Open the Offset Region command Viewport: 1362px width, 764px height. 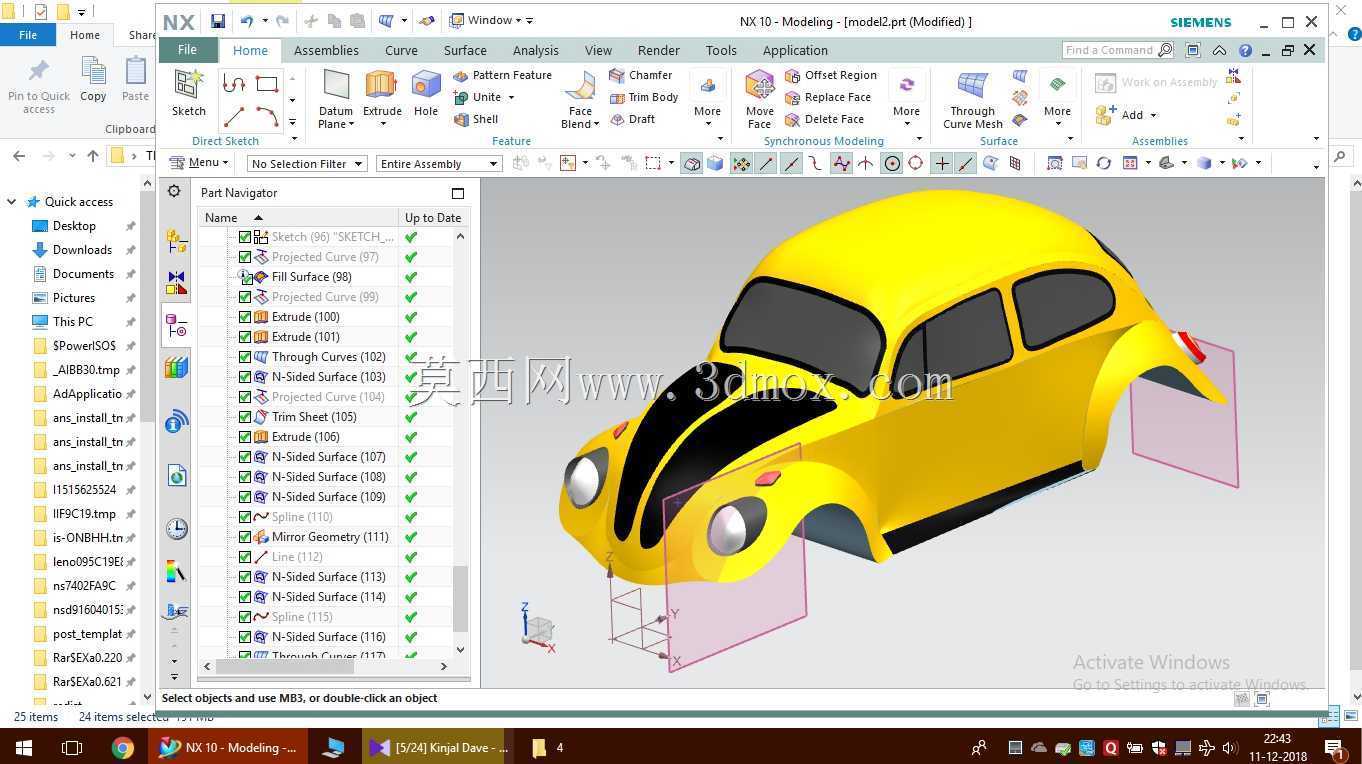click(x=831, y=75)
